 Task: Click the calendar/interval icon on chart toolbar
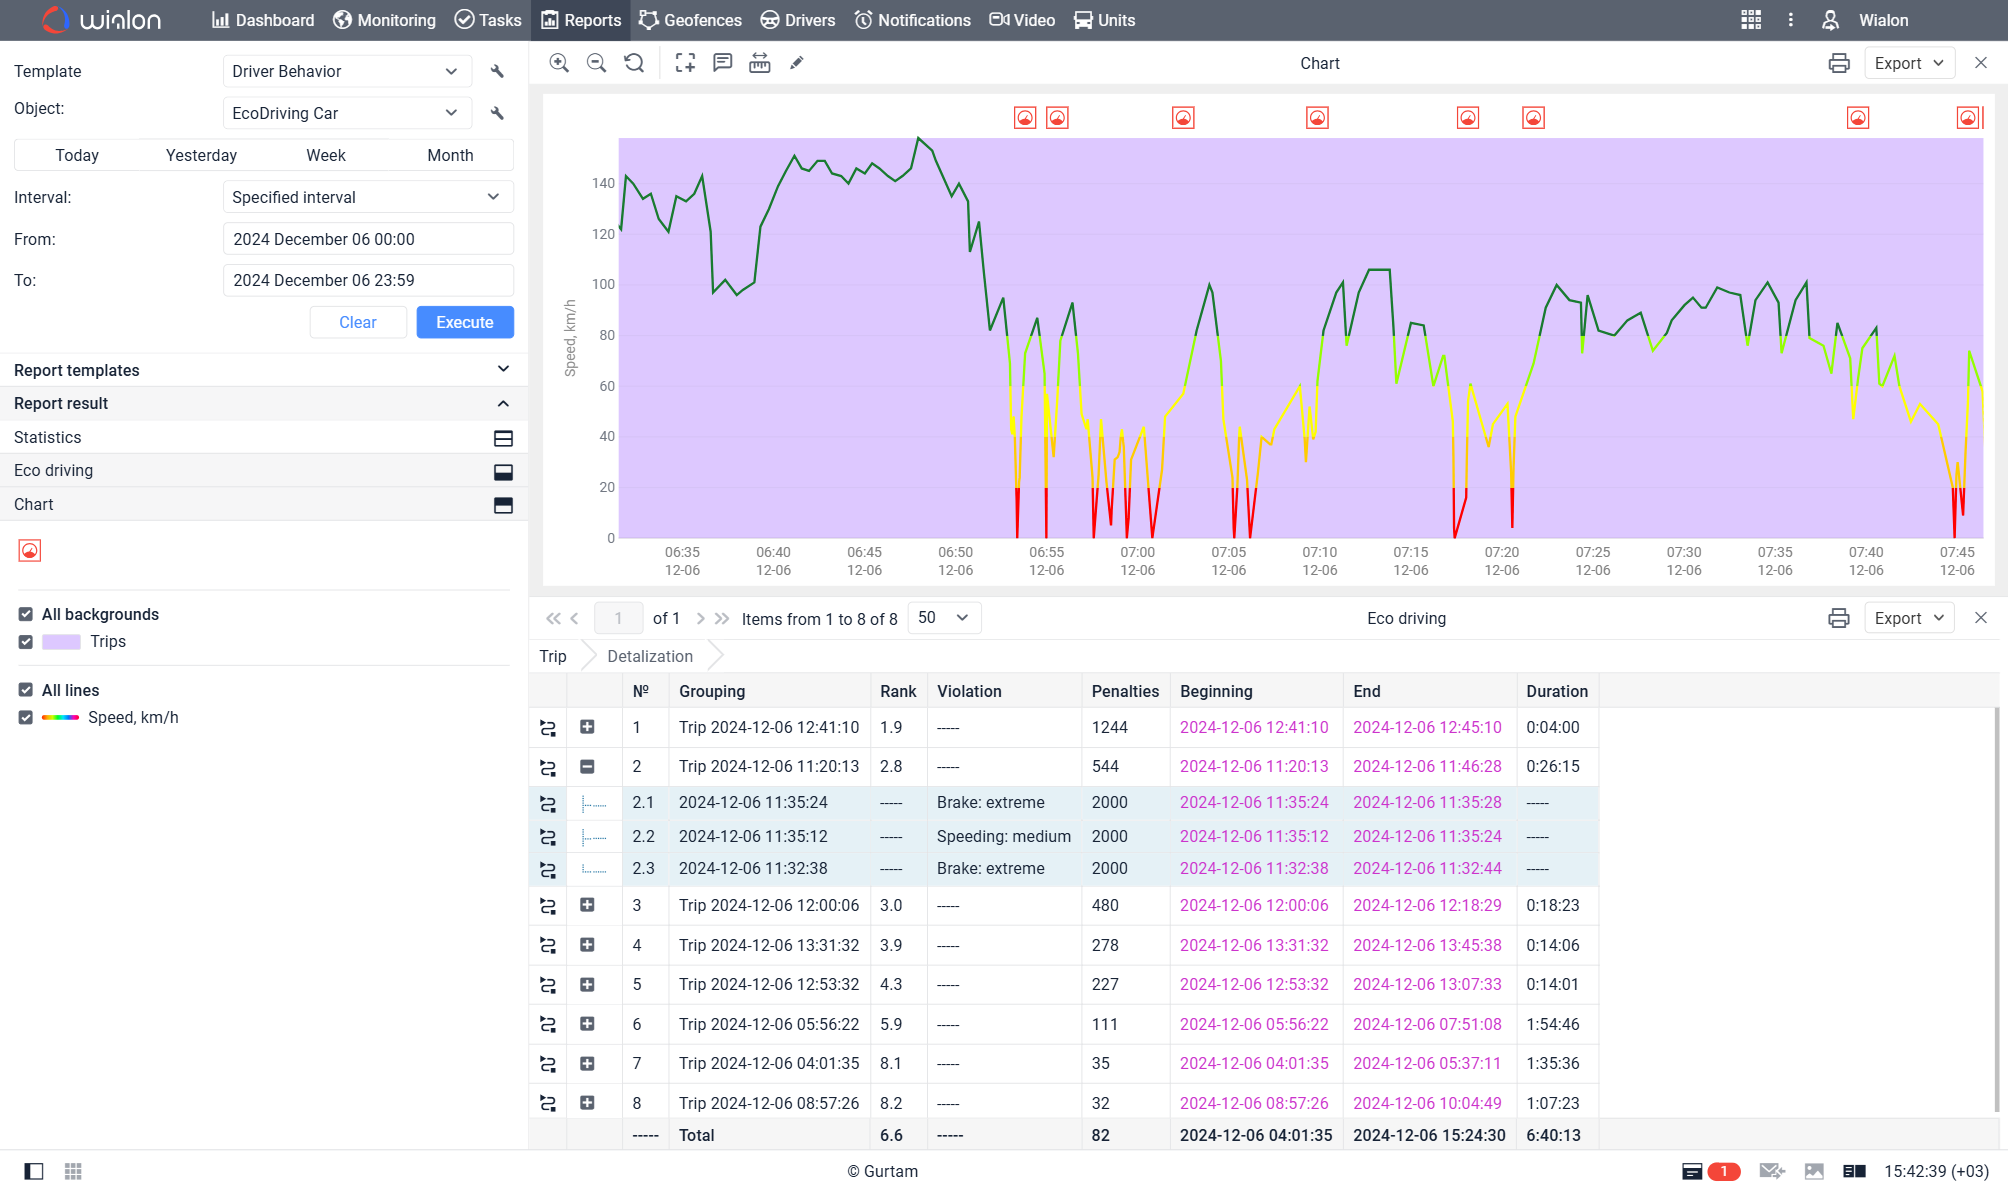point(758,62)
